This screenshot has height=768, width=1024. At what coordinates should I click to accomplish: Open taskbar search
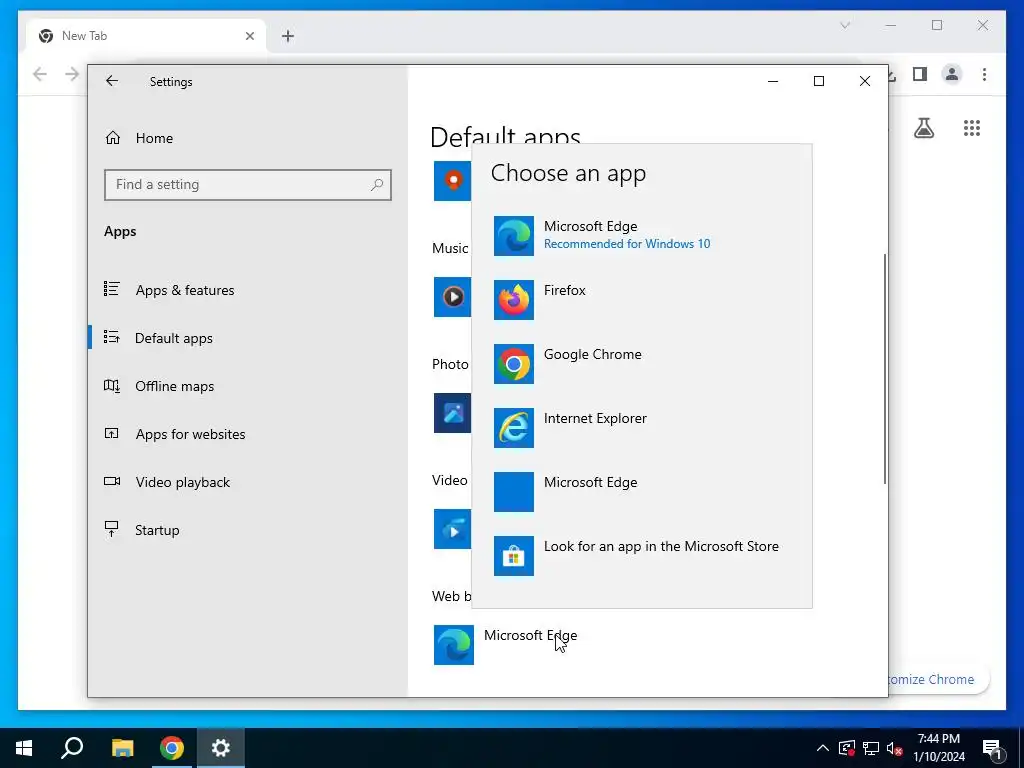click(x=72, y=748)
